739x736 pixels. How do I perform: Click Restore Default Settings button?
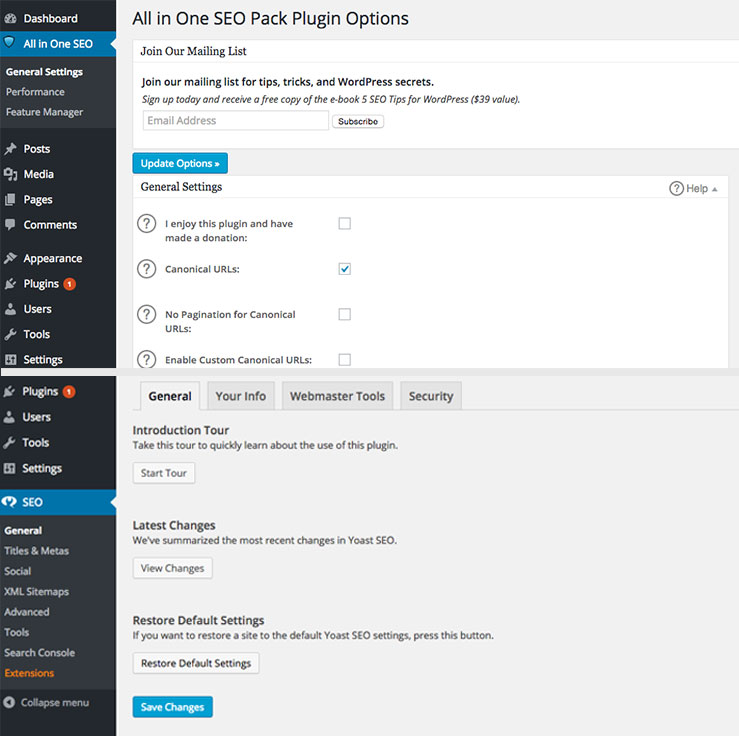196,663
